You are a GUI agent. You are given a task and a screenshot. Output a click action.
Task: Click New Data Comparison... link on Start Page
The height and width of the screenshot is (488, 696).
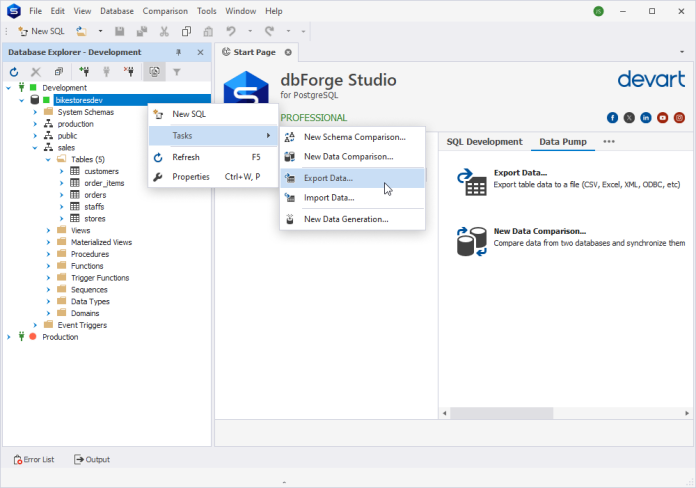540,231
